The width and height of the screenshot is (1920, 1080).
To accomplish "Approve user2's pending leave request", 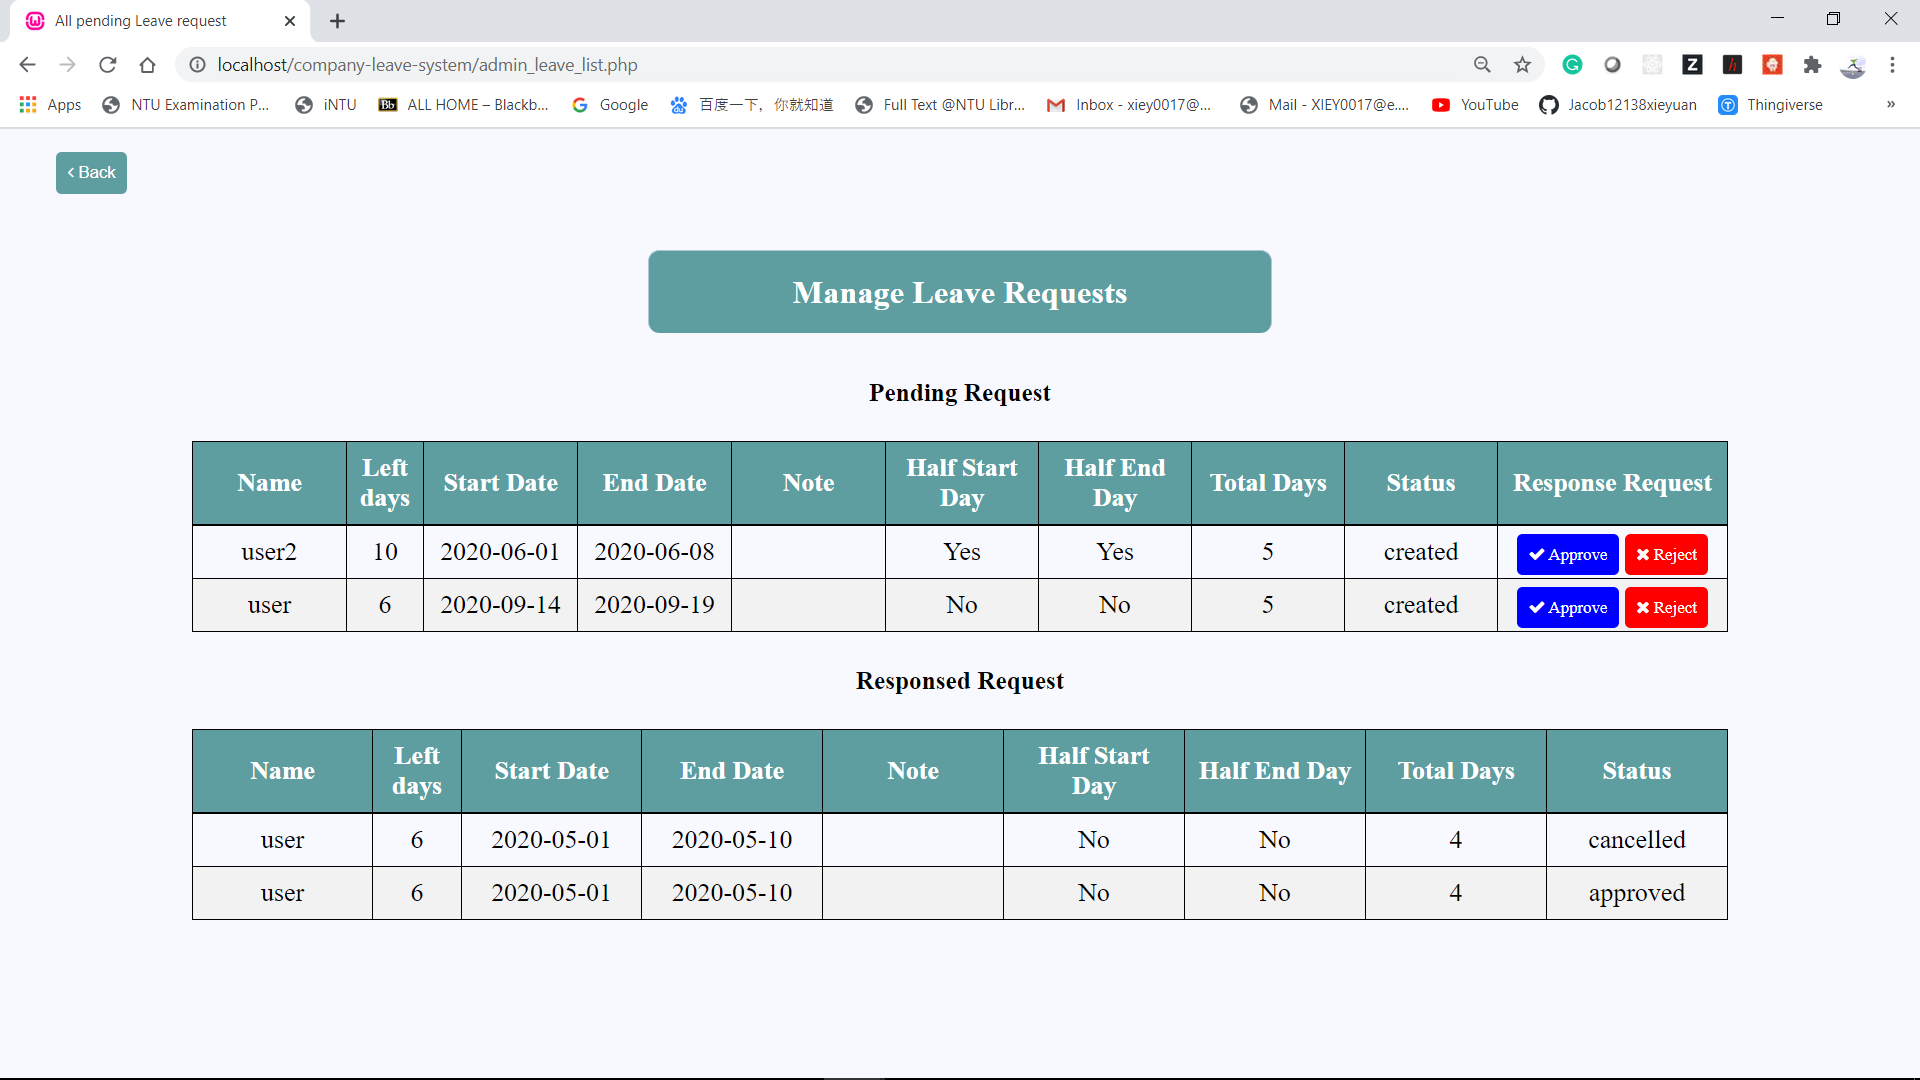I will [x=1566, y=554].
